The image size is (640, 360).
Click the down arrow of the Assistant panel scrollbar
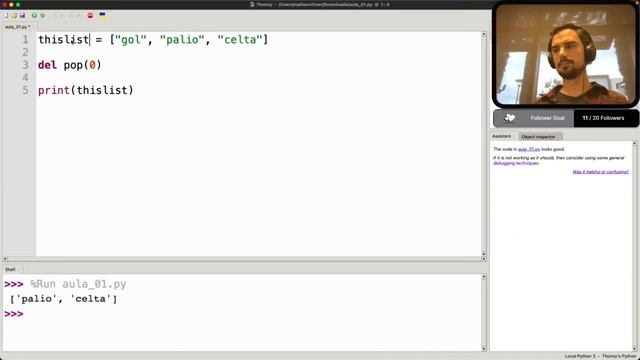[x=634, y=349]
